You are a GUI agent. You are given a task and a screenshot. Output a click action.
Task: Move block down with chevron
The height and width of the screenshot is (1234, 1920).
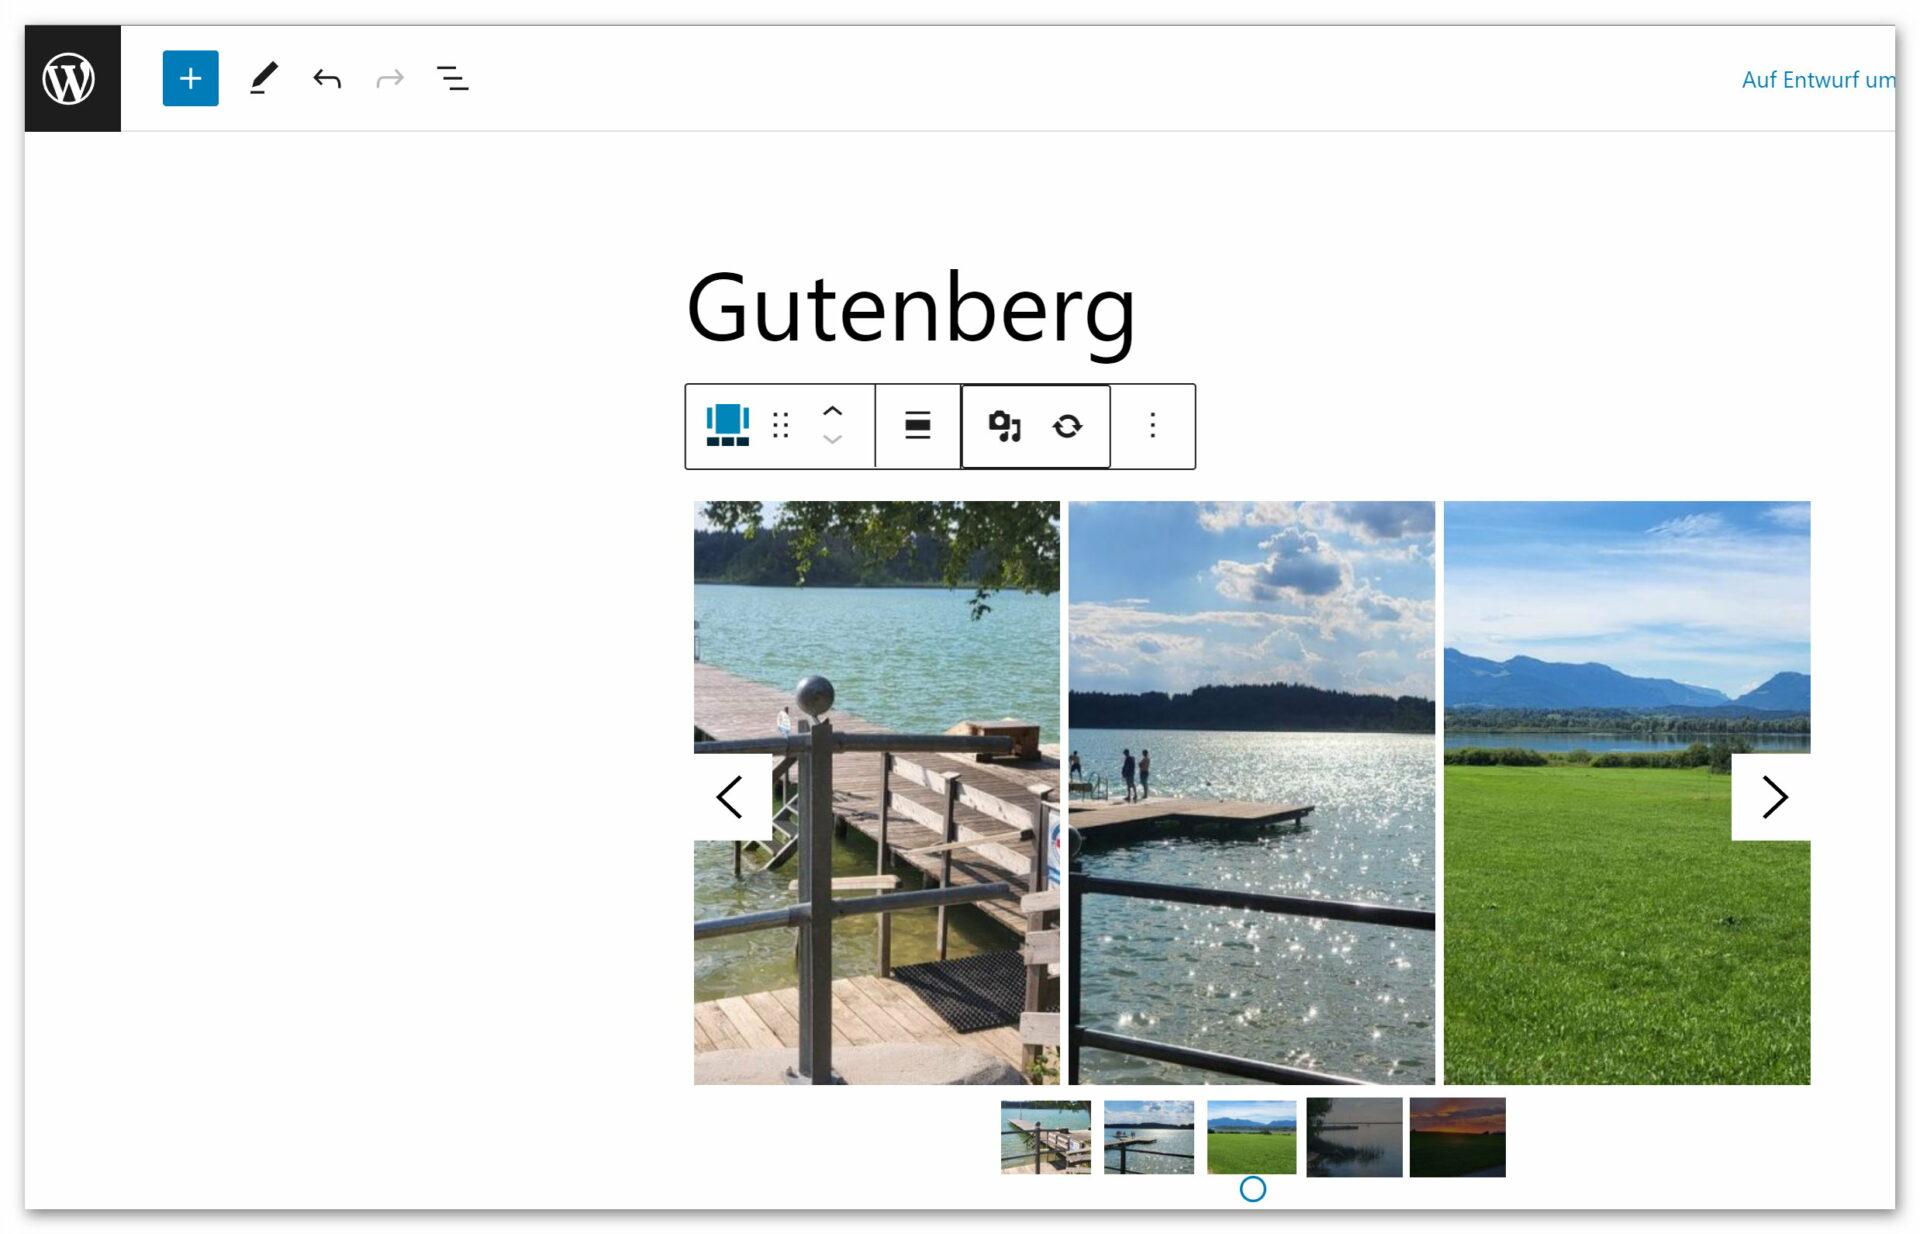coord(832,440)
